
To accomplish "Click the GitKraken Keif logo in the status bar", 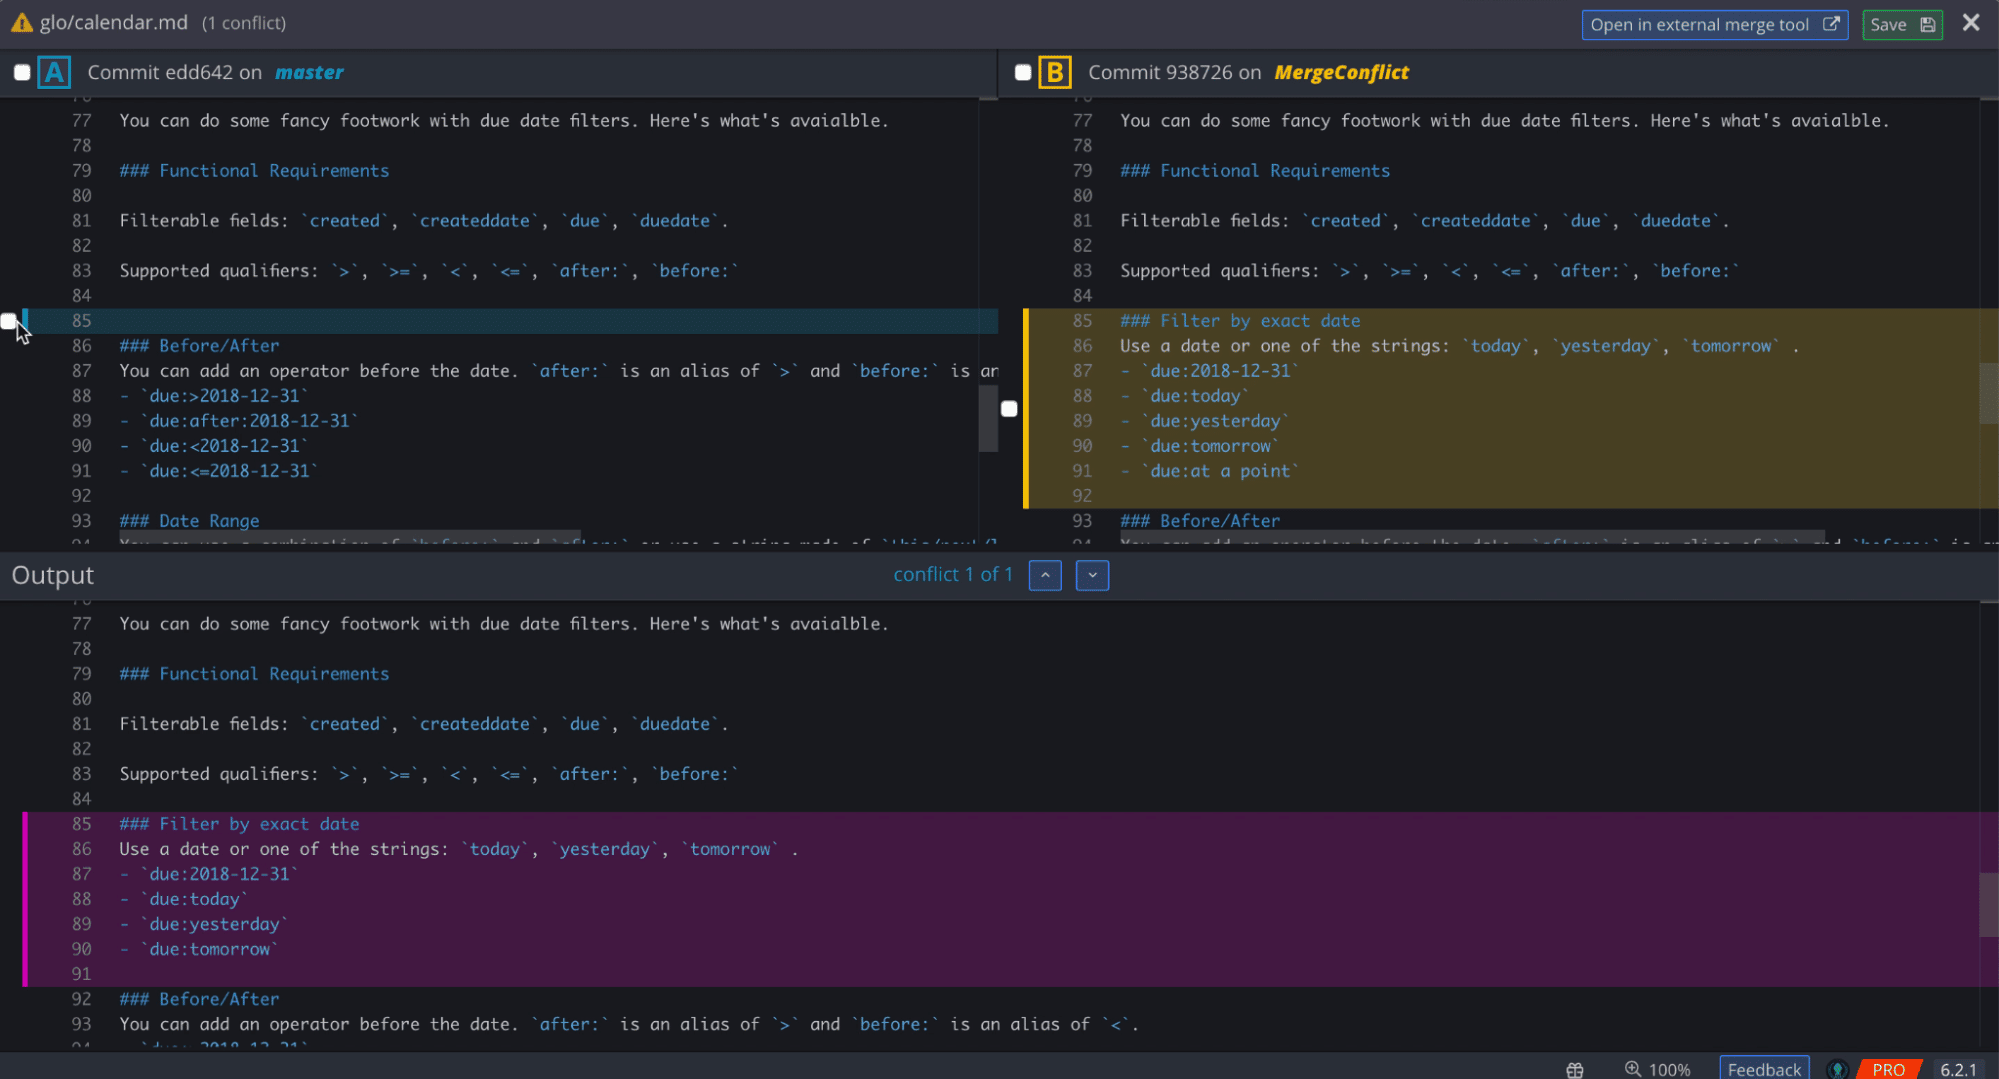I will 1839,1068.
